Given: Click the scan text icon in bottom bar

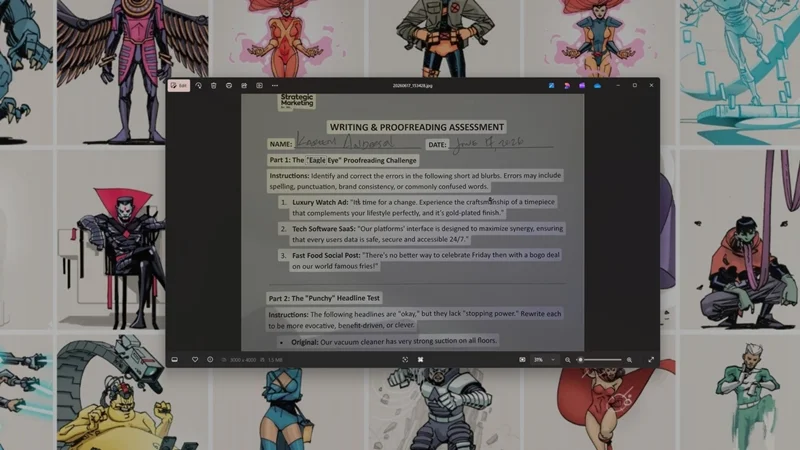Looking at the screenshot, I should point(405,360).
